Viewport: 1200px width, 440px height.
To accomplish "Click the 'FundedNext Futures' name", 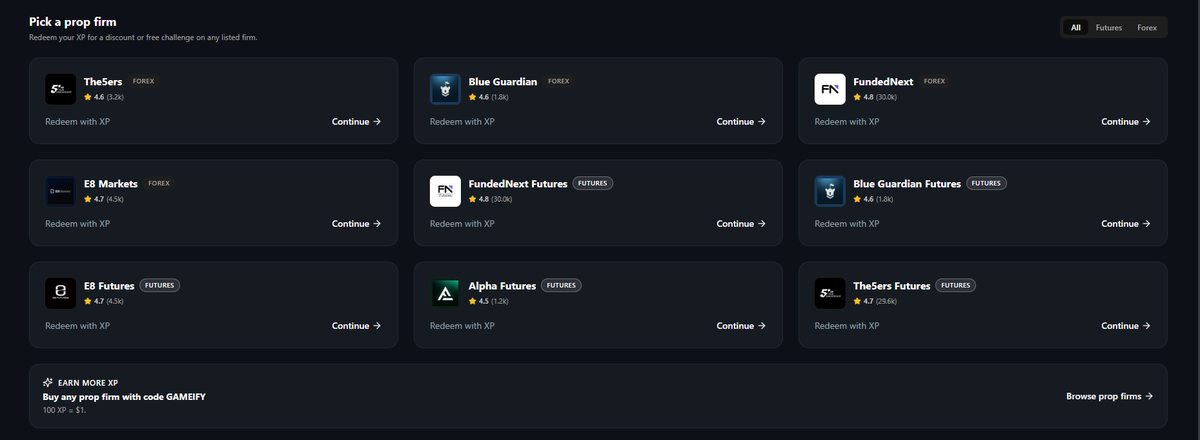I will tap(518, 183).
